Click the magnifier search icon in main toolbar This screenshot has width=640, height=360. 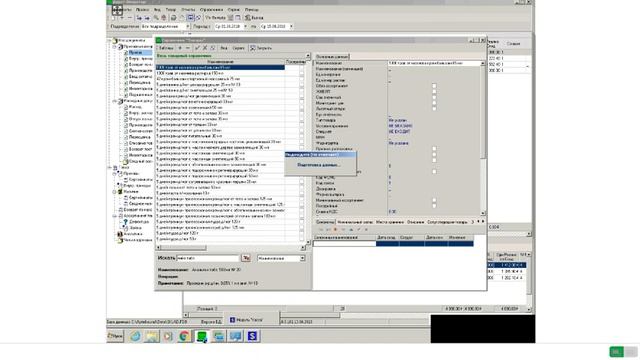(156, 18)
